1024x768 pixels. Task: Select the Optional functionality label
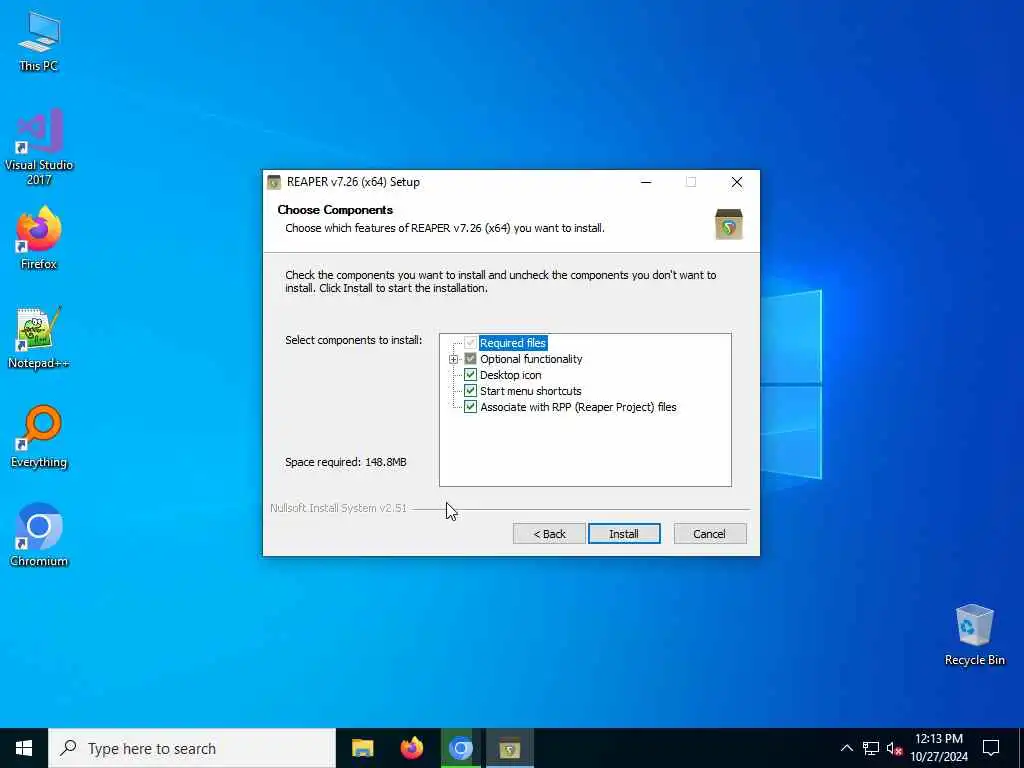(x=531, y=359)
